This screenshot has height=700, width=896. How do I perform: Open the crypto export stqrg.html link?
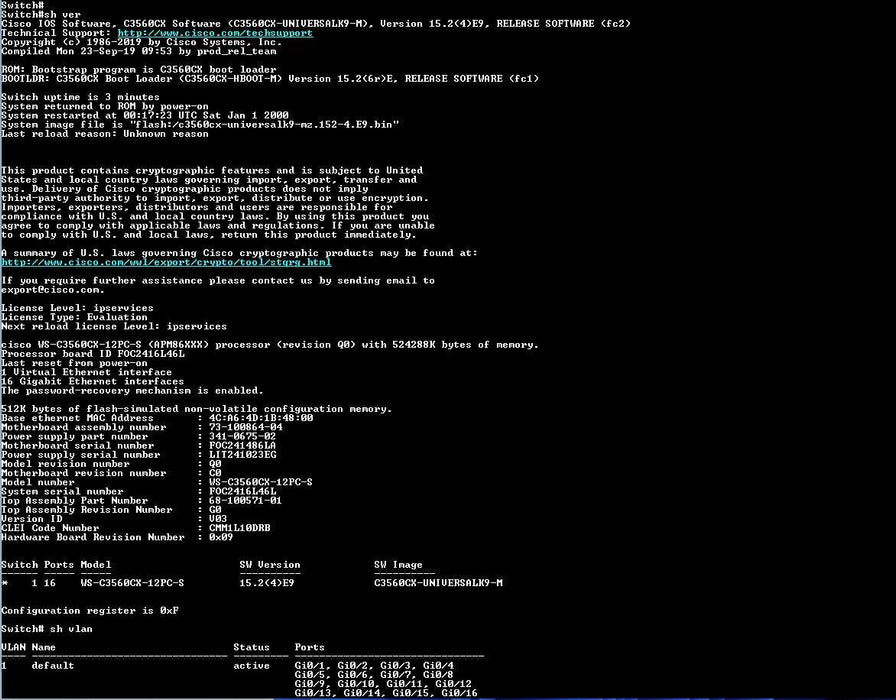tap(166, 262)
